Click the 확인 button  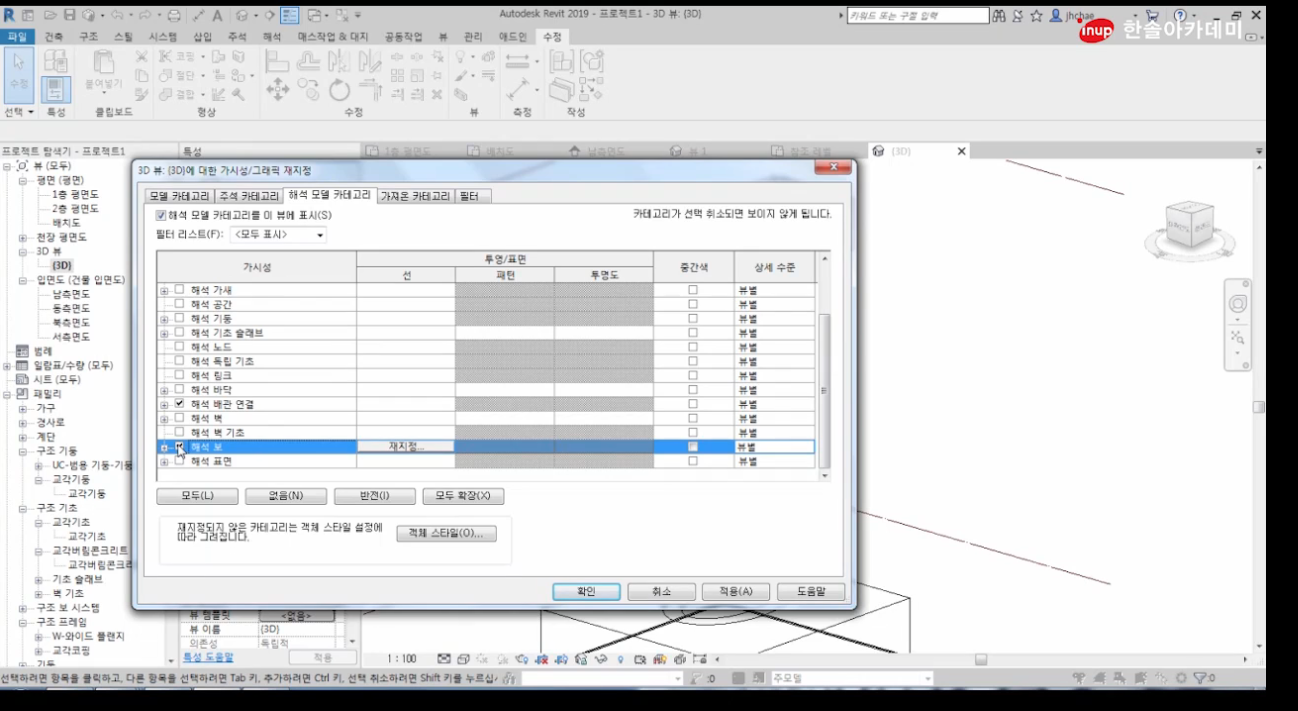point(586,591)
